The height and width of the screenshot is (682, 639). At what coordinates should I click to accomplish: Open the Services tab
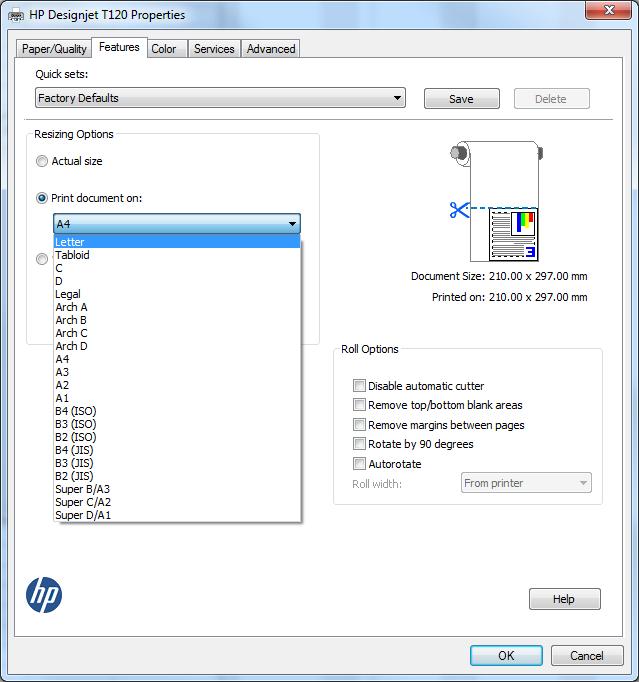(214, 49)
